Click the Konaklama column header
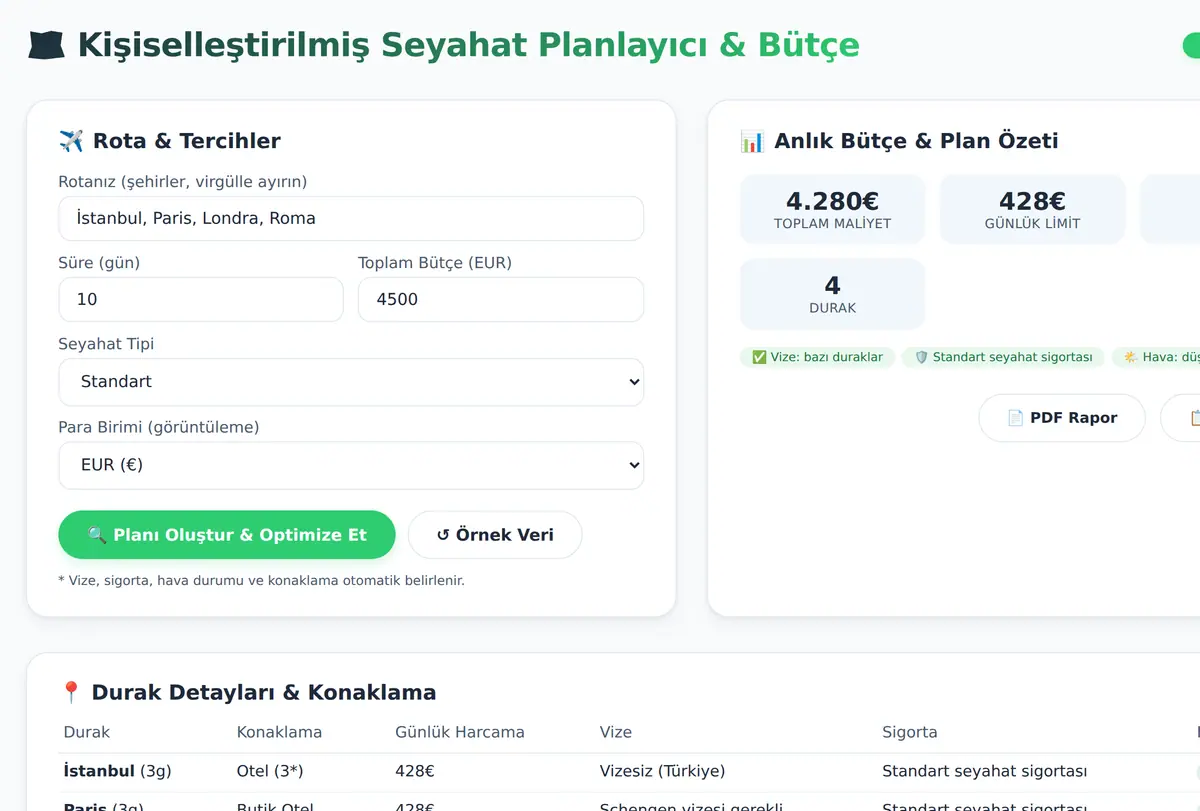The width and height of the screenshot is (1200, 811). point(279,732)
